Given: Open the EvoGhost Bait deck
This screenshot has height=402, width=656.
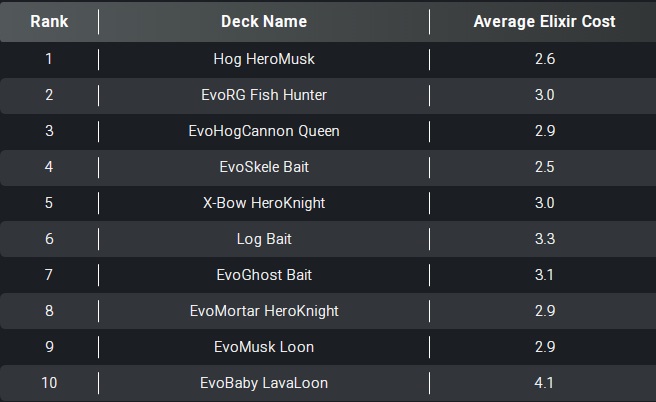Looking at the screenshot, I should click(x=264, y=275).
